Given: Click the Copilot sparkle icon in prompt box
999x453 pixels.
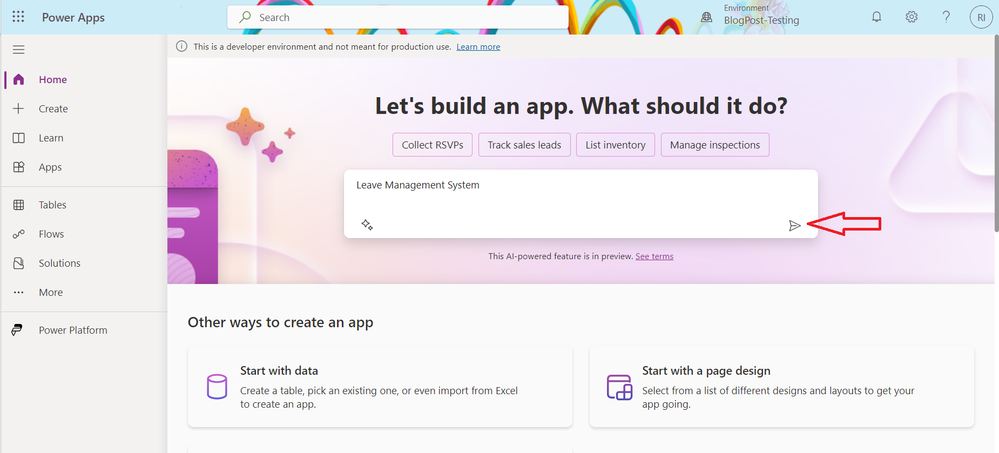Looking at the screenshot, I should [x=367, y=224].
